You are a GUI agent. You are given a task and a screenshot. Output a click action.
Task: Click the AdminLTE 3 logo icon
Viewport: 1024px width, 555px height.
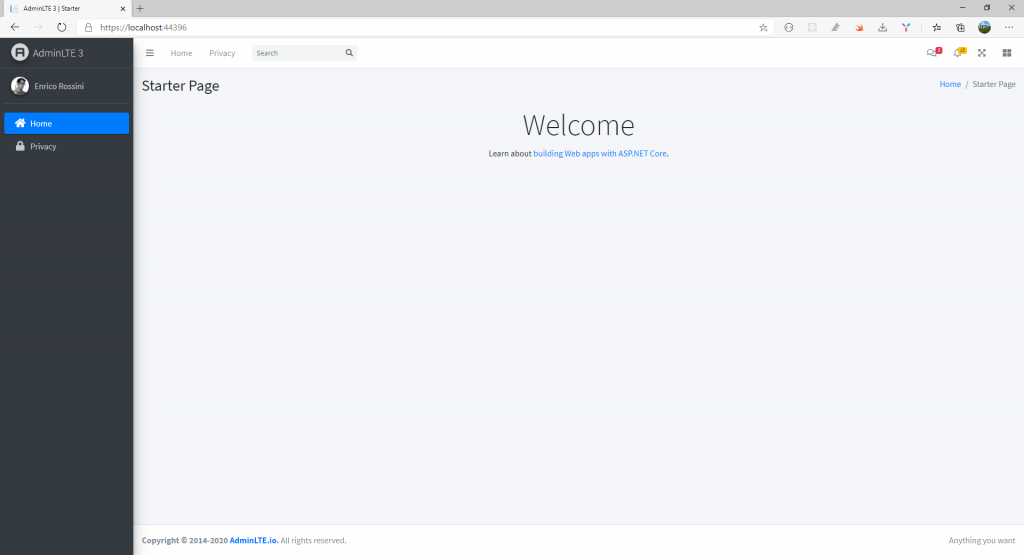click(x=20, y=52)
